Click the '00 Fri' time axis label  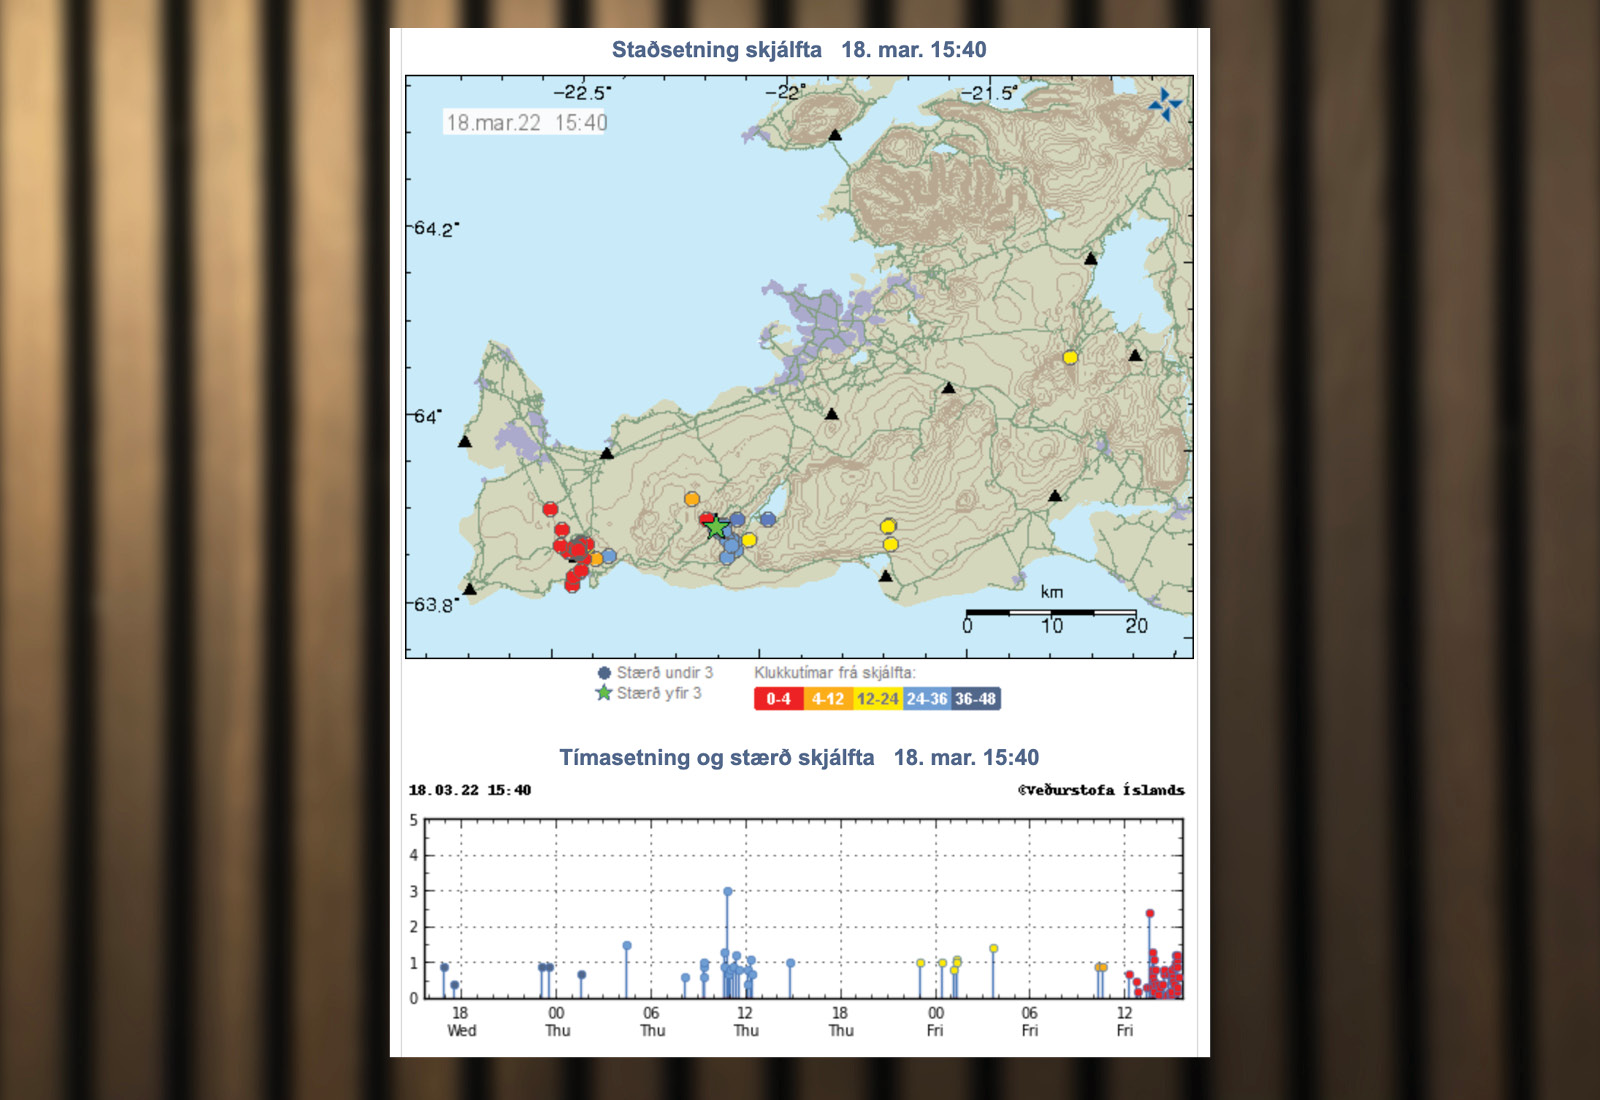[x=935, y=1022]
